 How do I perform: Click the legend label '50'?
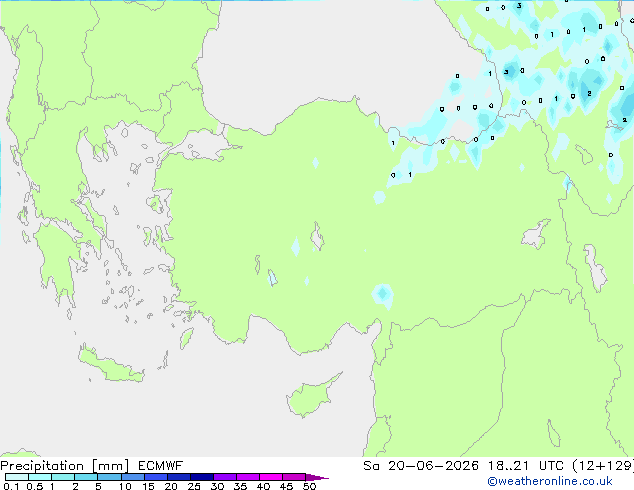[x=309, y=486]
